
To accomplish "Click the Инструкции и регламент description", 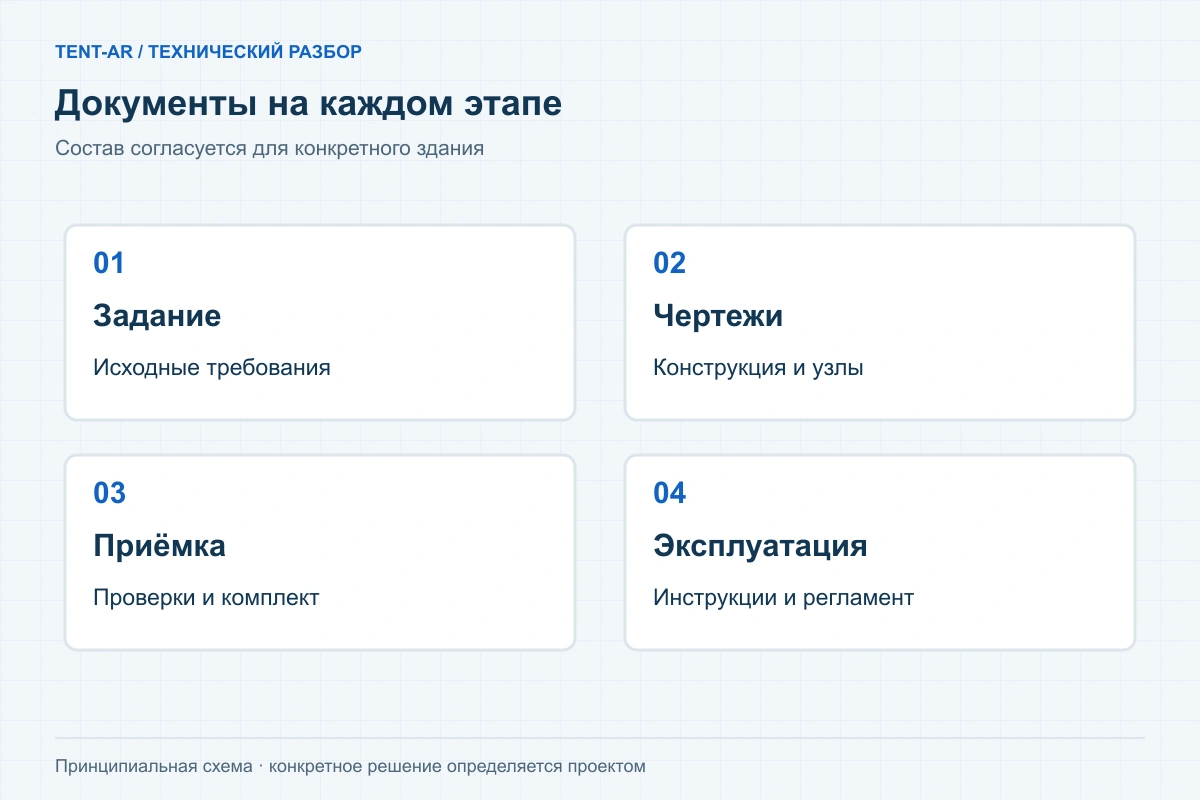I will coord(783,598).
